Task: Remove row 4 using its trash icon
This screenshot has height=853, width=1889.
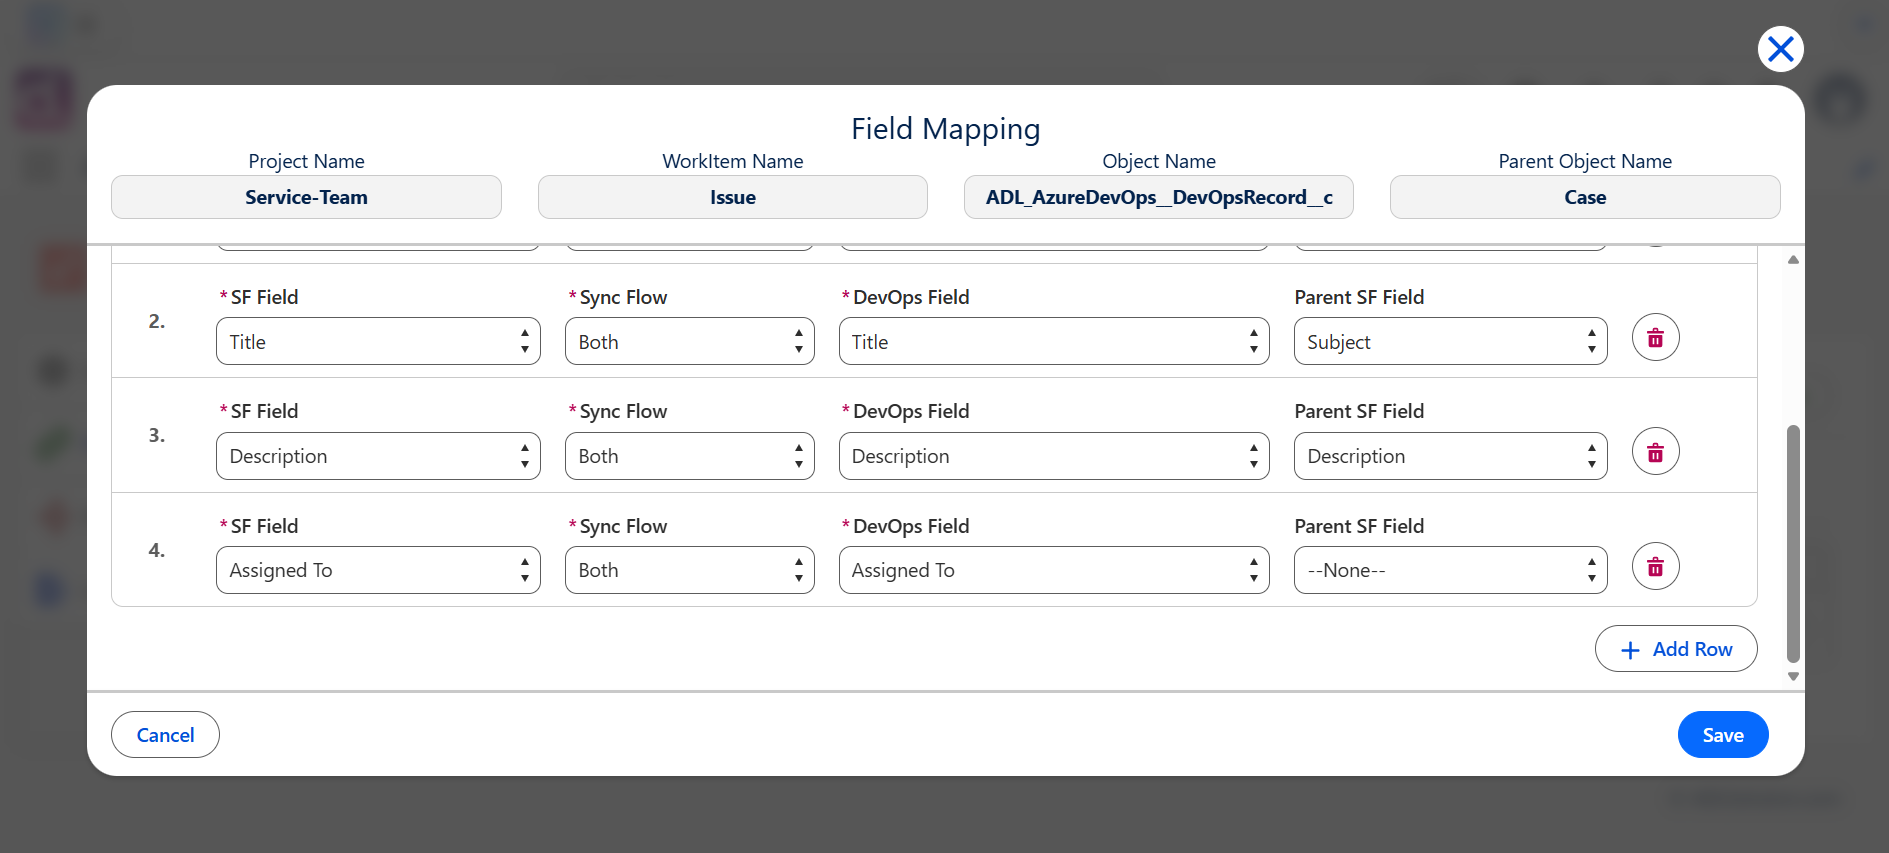Action: point(1655,567)
